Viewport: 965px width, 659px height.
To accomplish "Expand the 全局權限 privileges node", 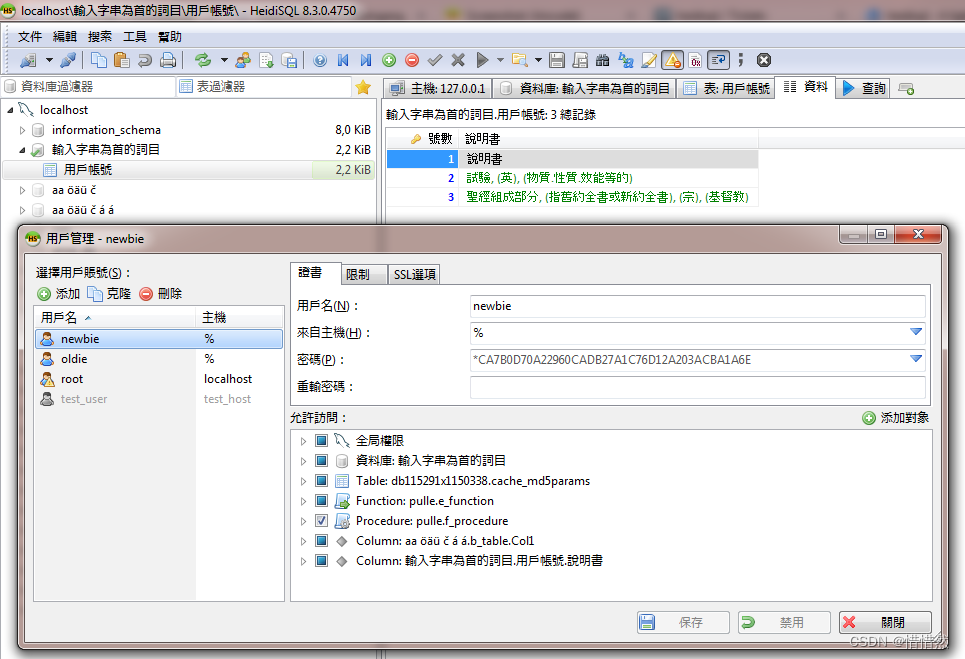I will (303, 441).
